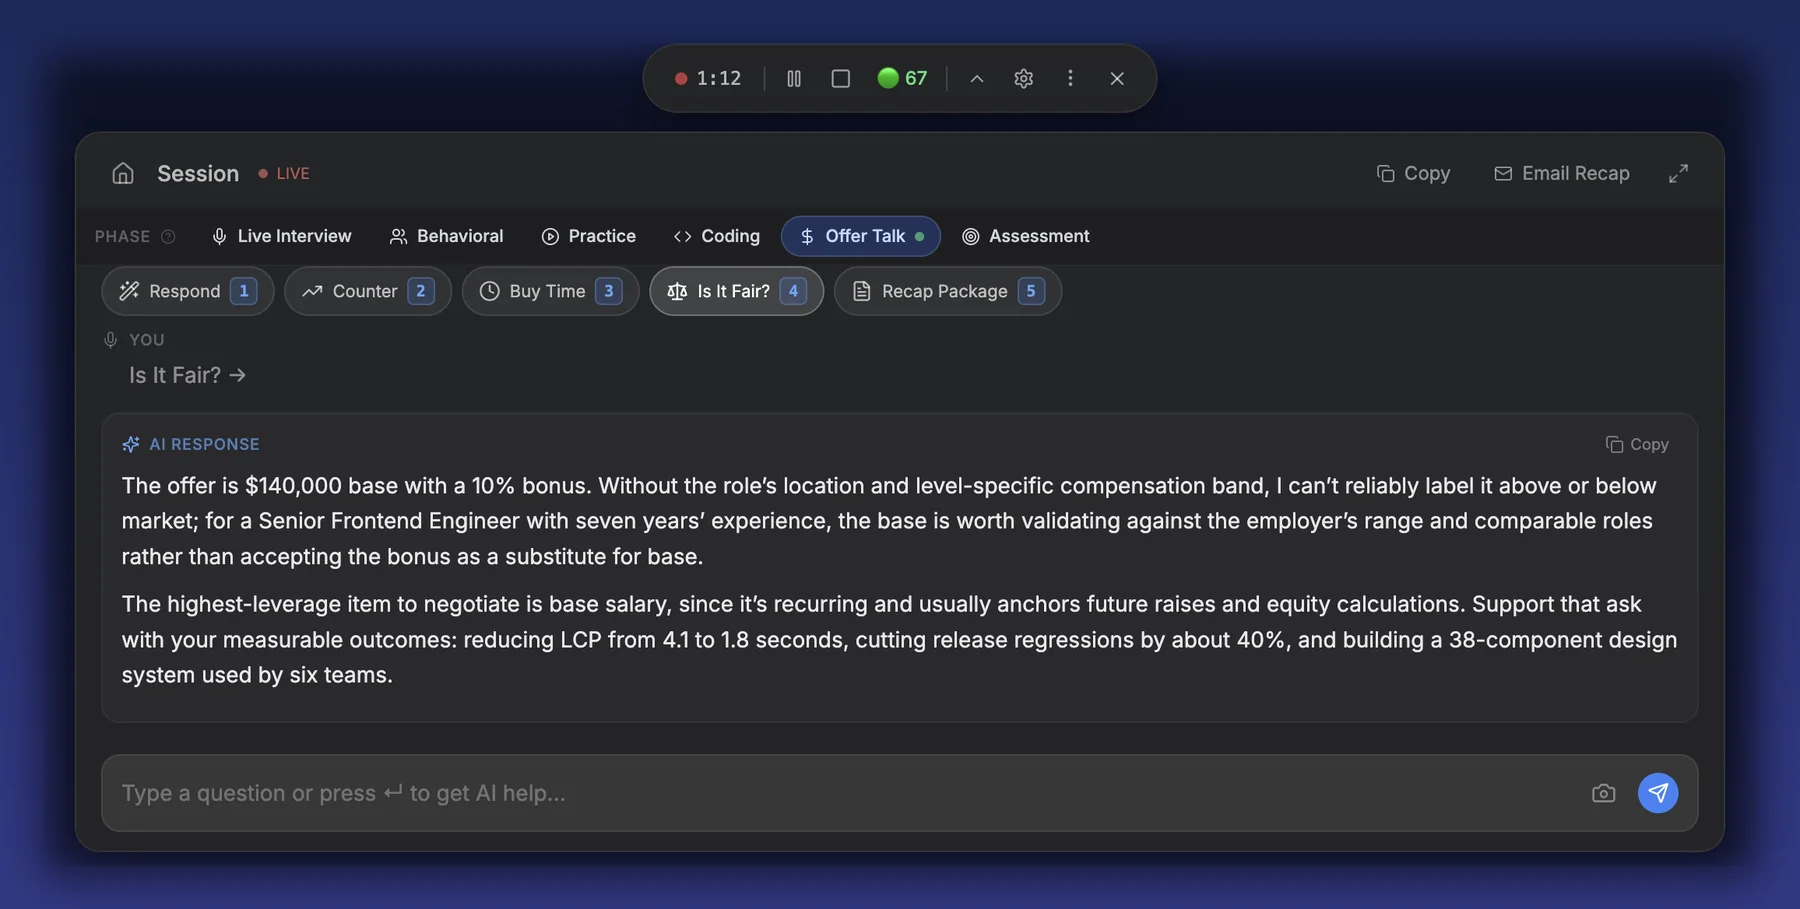Send the message with the paper-plane button

click(x=1658, y=793)
